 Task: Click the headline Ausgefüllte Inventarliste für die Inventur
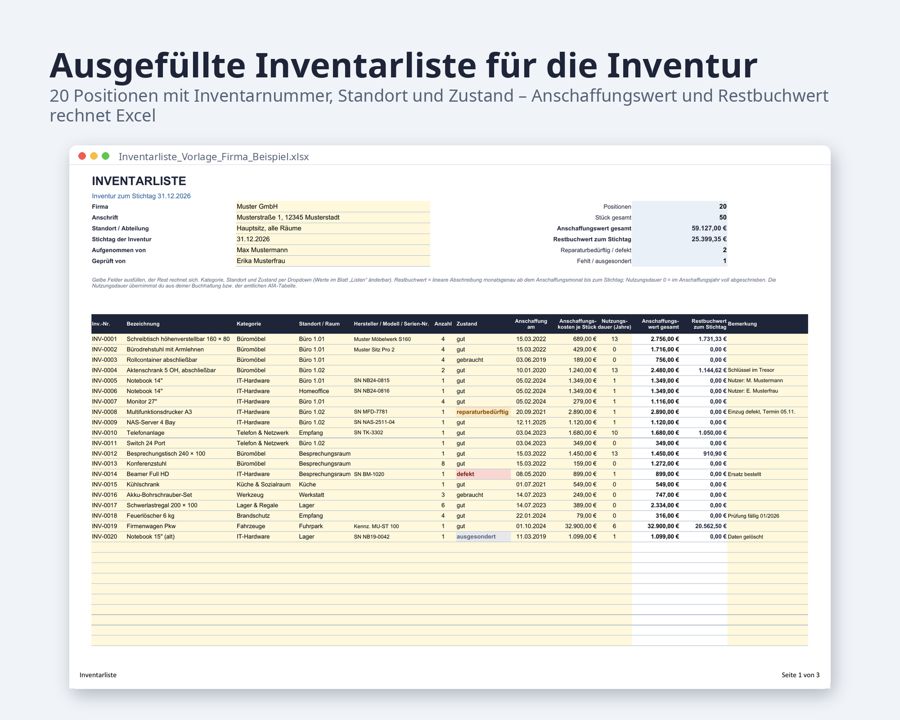403,65
